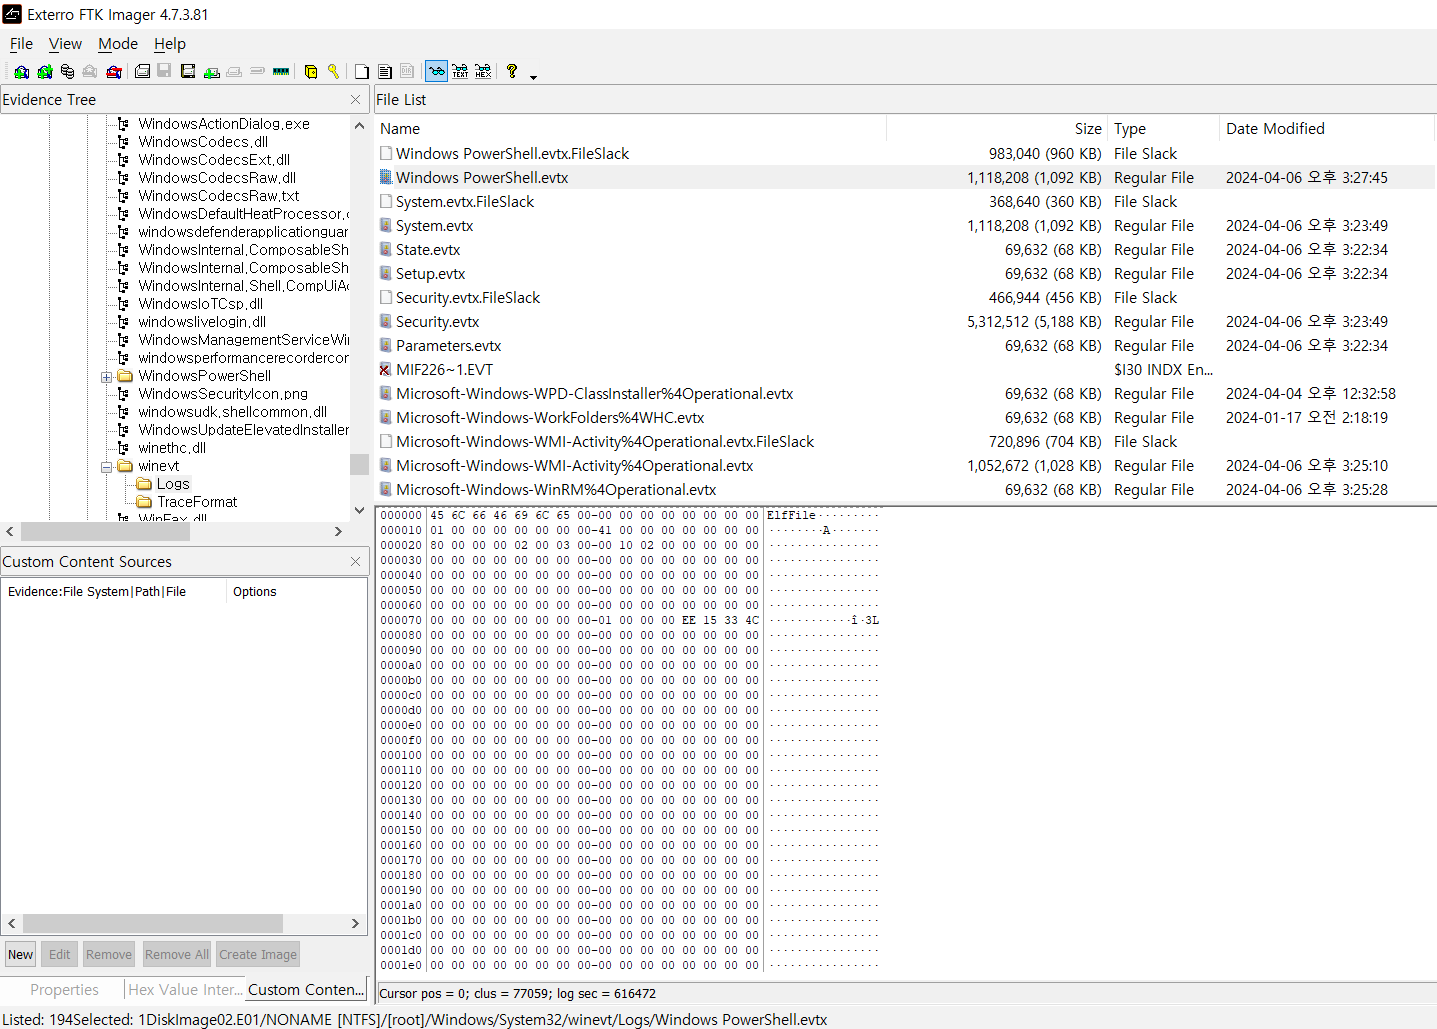Select the Logs folder in tree
Image resolution: width=1437 pixels, height=1029 pixels.
click(173, 484)
